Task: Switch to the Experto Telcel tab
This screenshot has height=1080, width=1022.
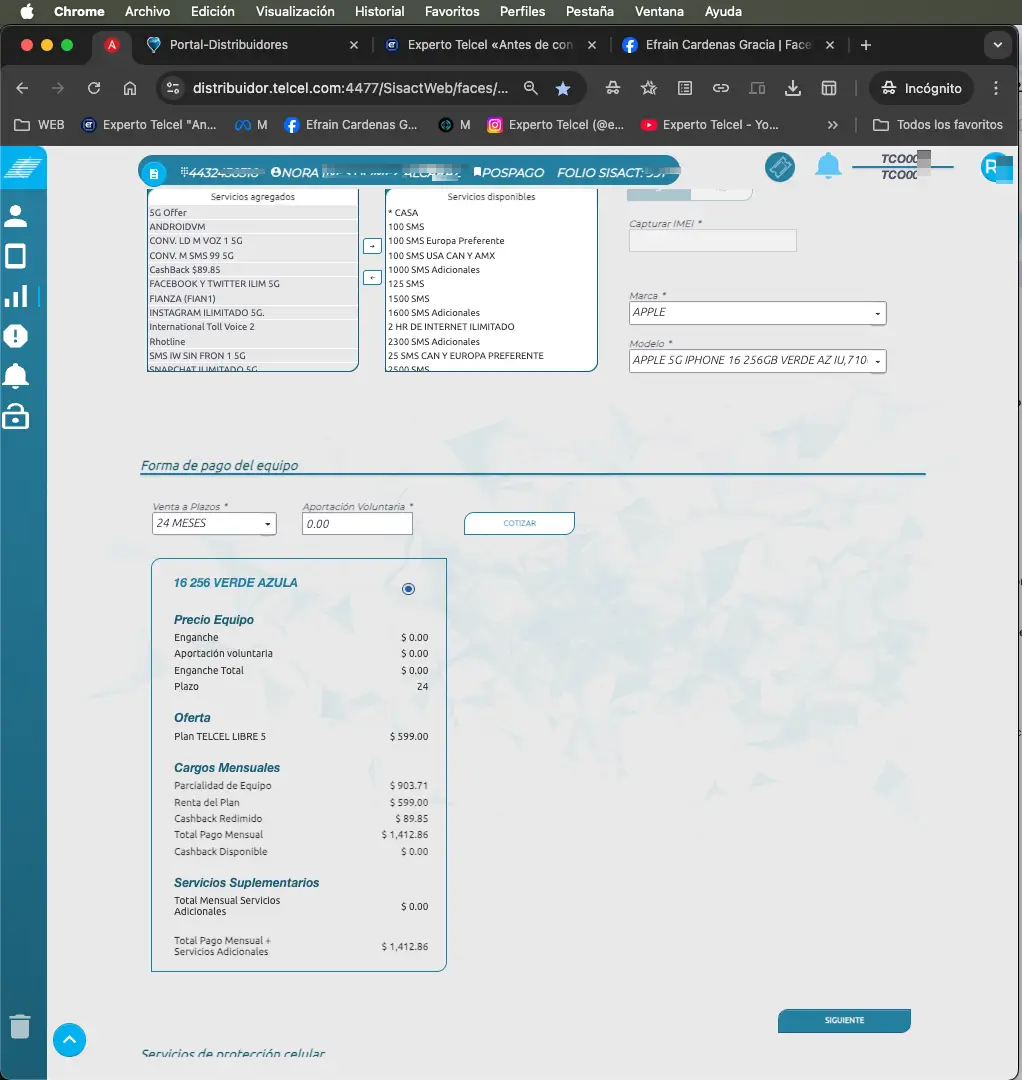Action: pyautogui.click(x=490, y=45)
